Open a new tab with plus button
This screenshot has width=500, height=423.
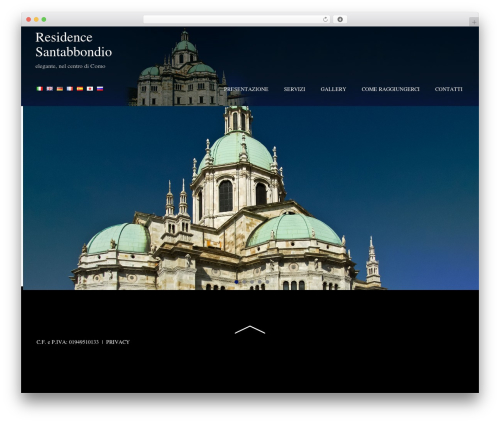click(x=474, y=22)
